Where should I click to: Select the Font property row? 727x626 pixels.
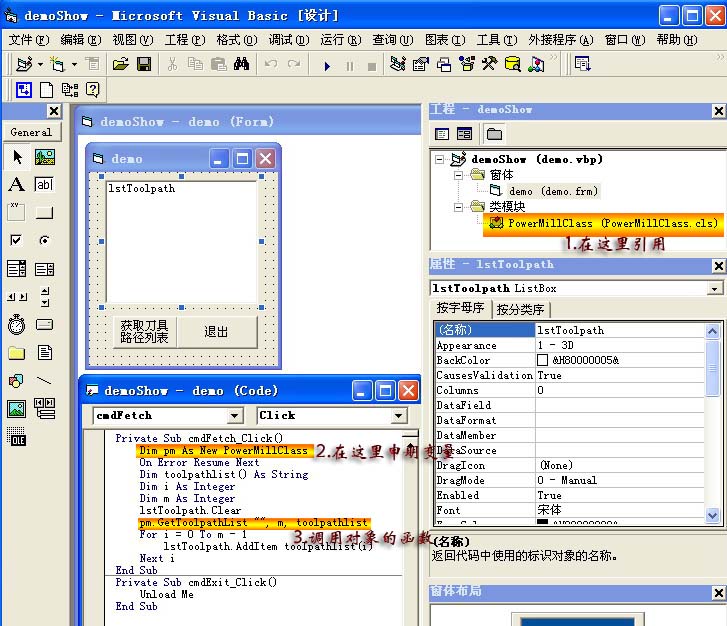[570, 511]
